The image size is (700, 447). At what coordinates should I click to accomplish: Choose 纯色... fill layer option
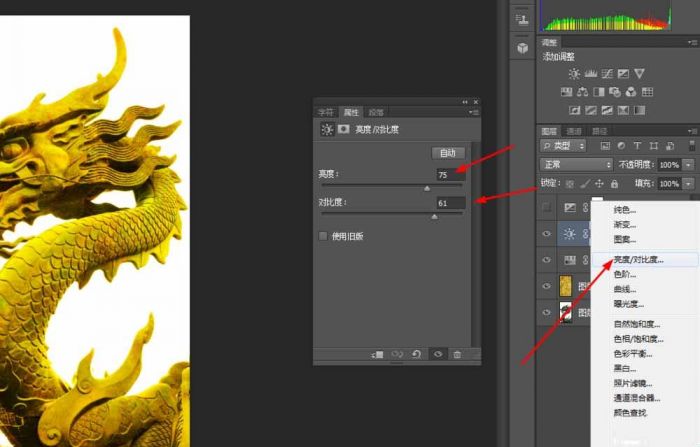coord(625,209)
